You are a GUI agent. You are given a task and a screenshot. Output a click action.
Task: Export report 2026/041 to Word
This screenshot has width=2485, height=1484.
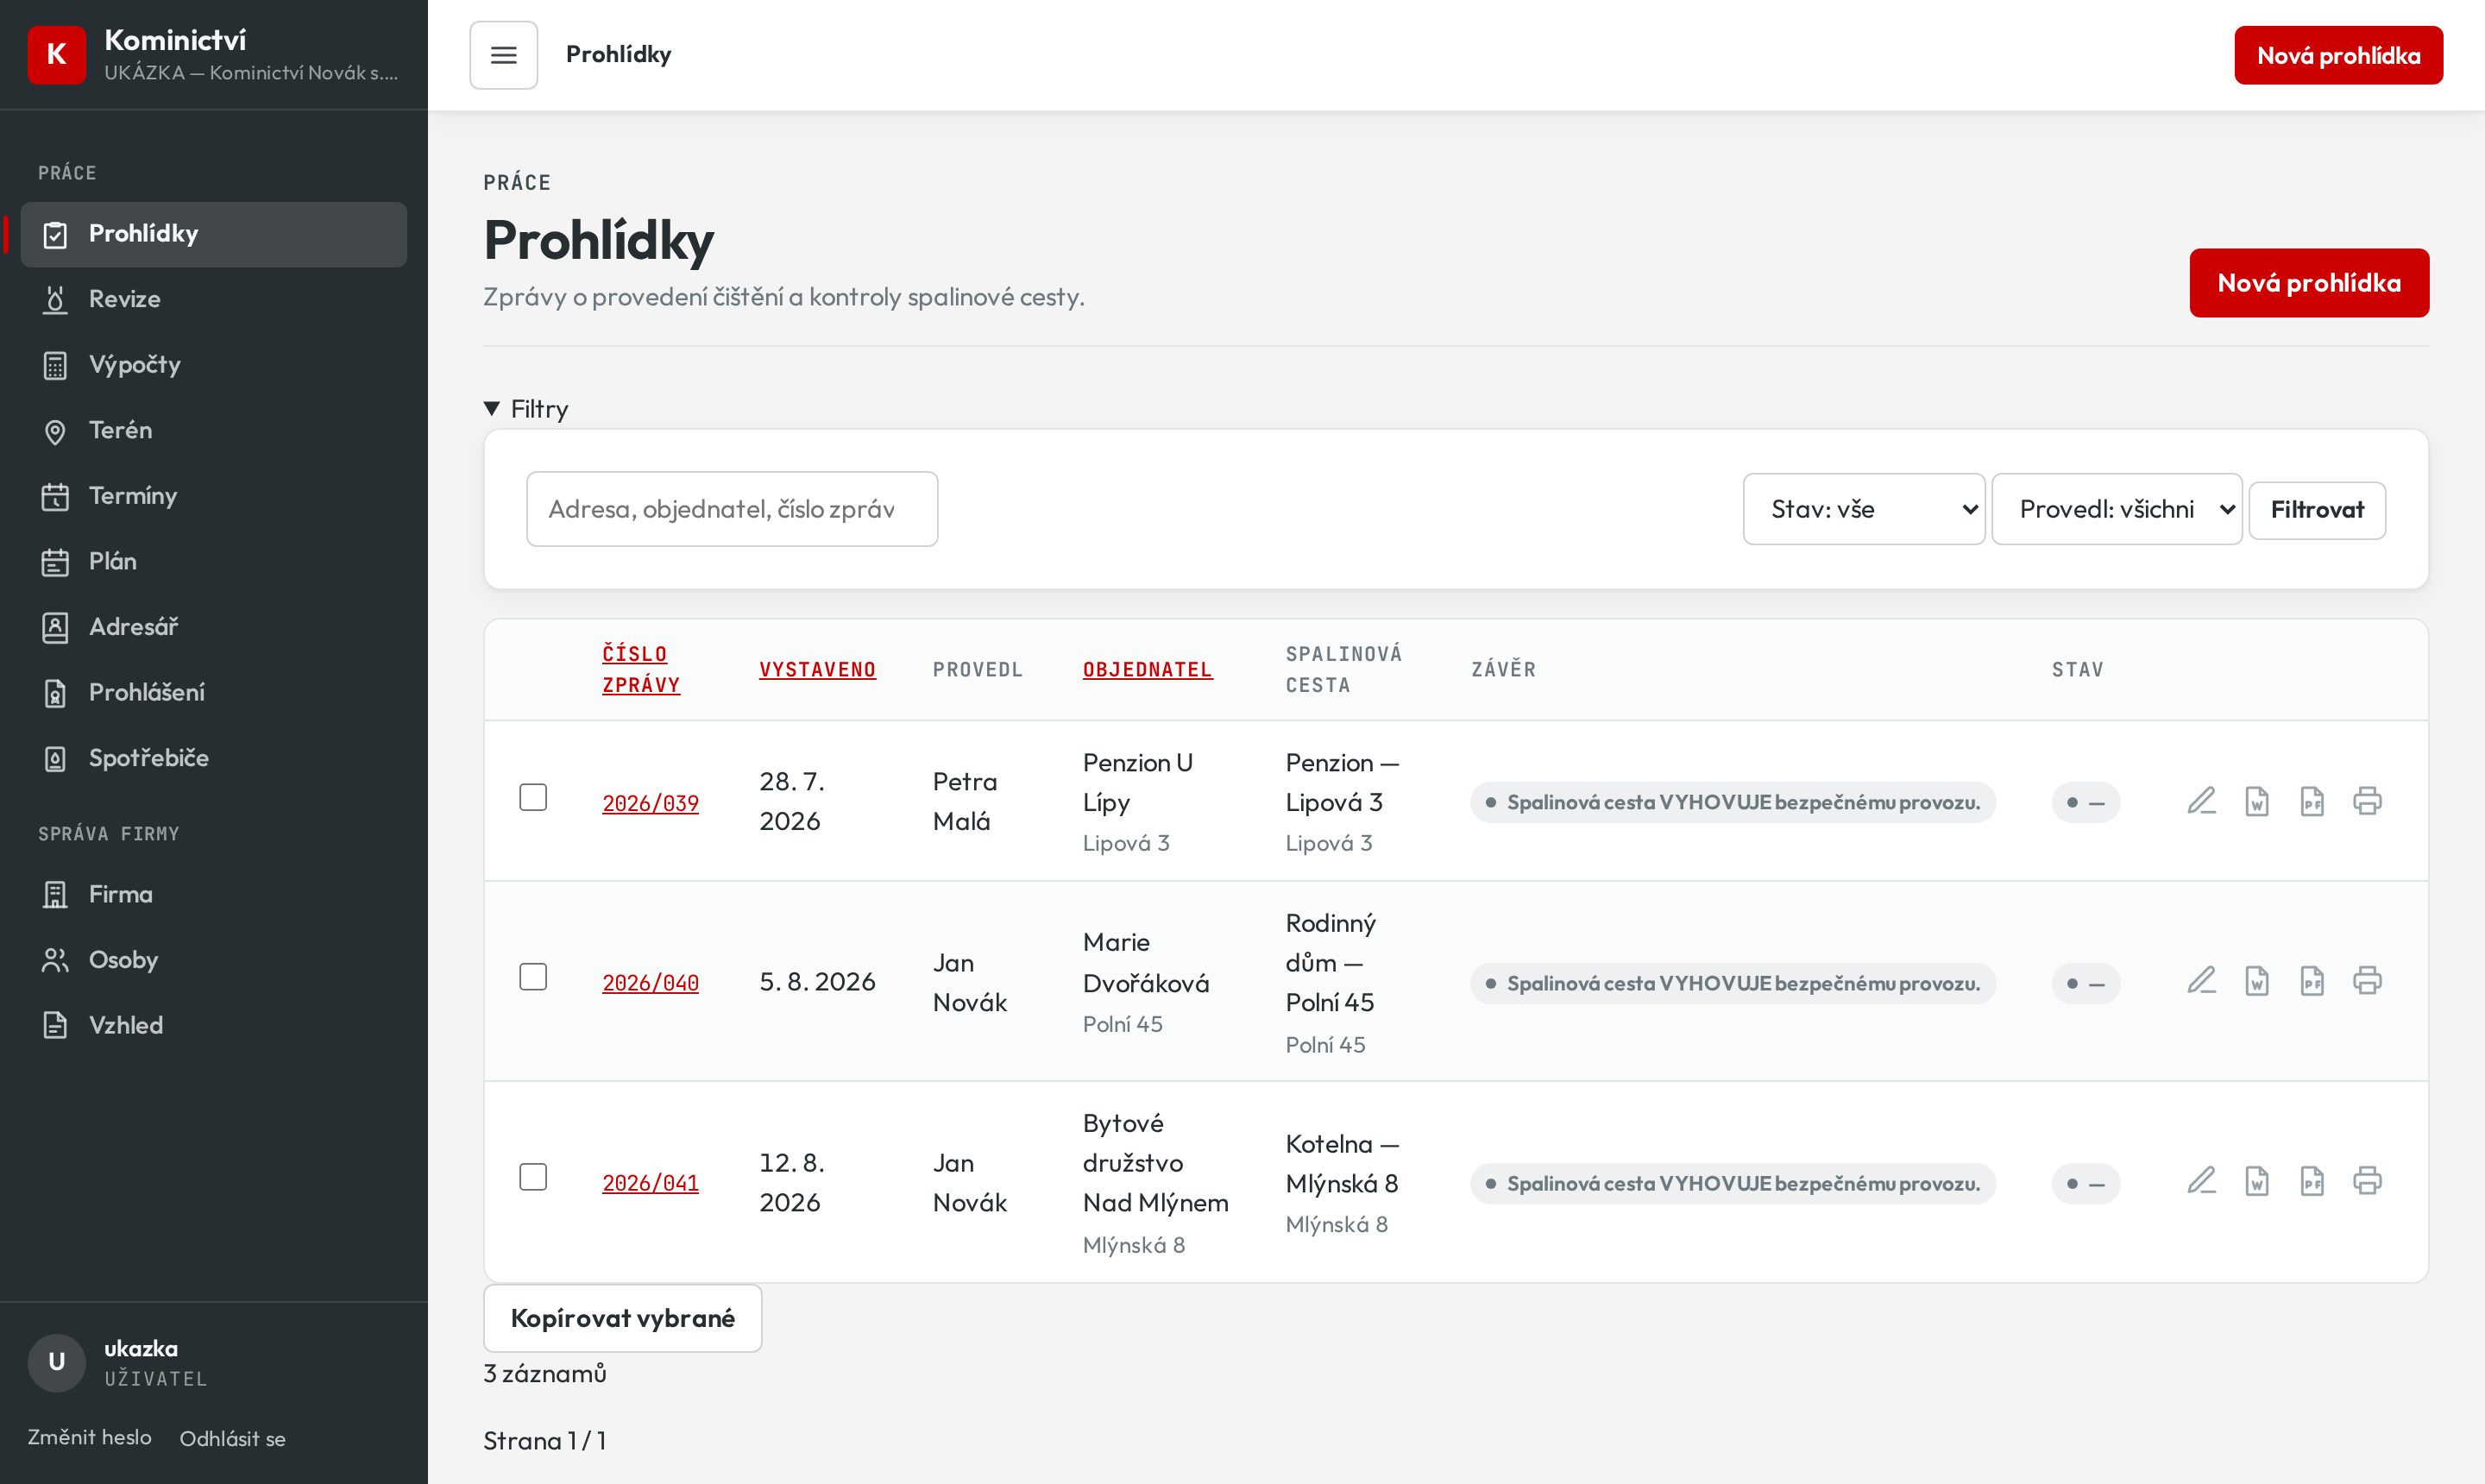[2256, 1182]
